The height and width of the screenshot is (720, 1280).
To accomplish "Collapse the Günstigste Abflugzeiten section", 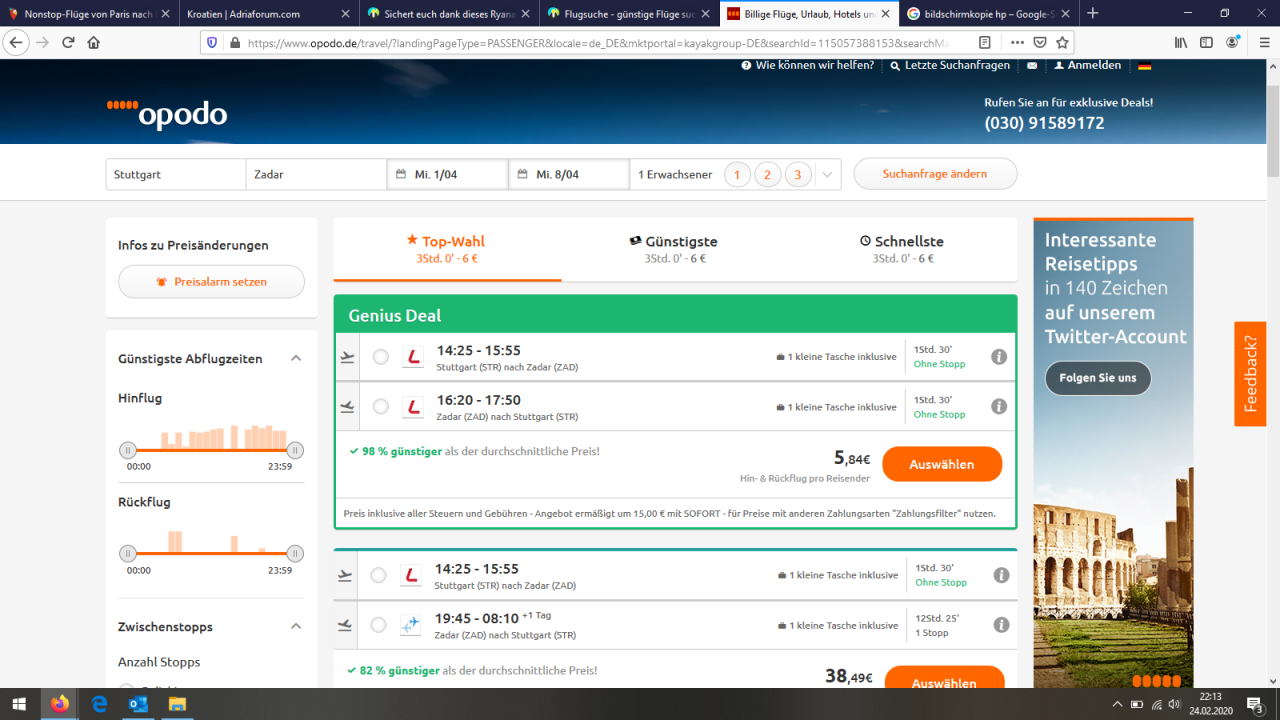I will coord(296,359).
